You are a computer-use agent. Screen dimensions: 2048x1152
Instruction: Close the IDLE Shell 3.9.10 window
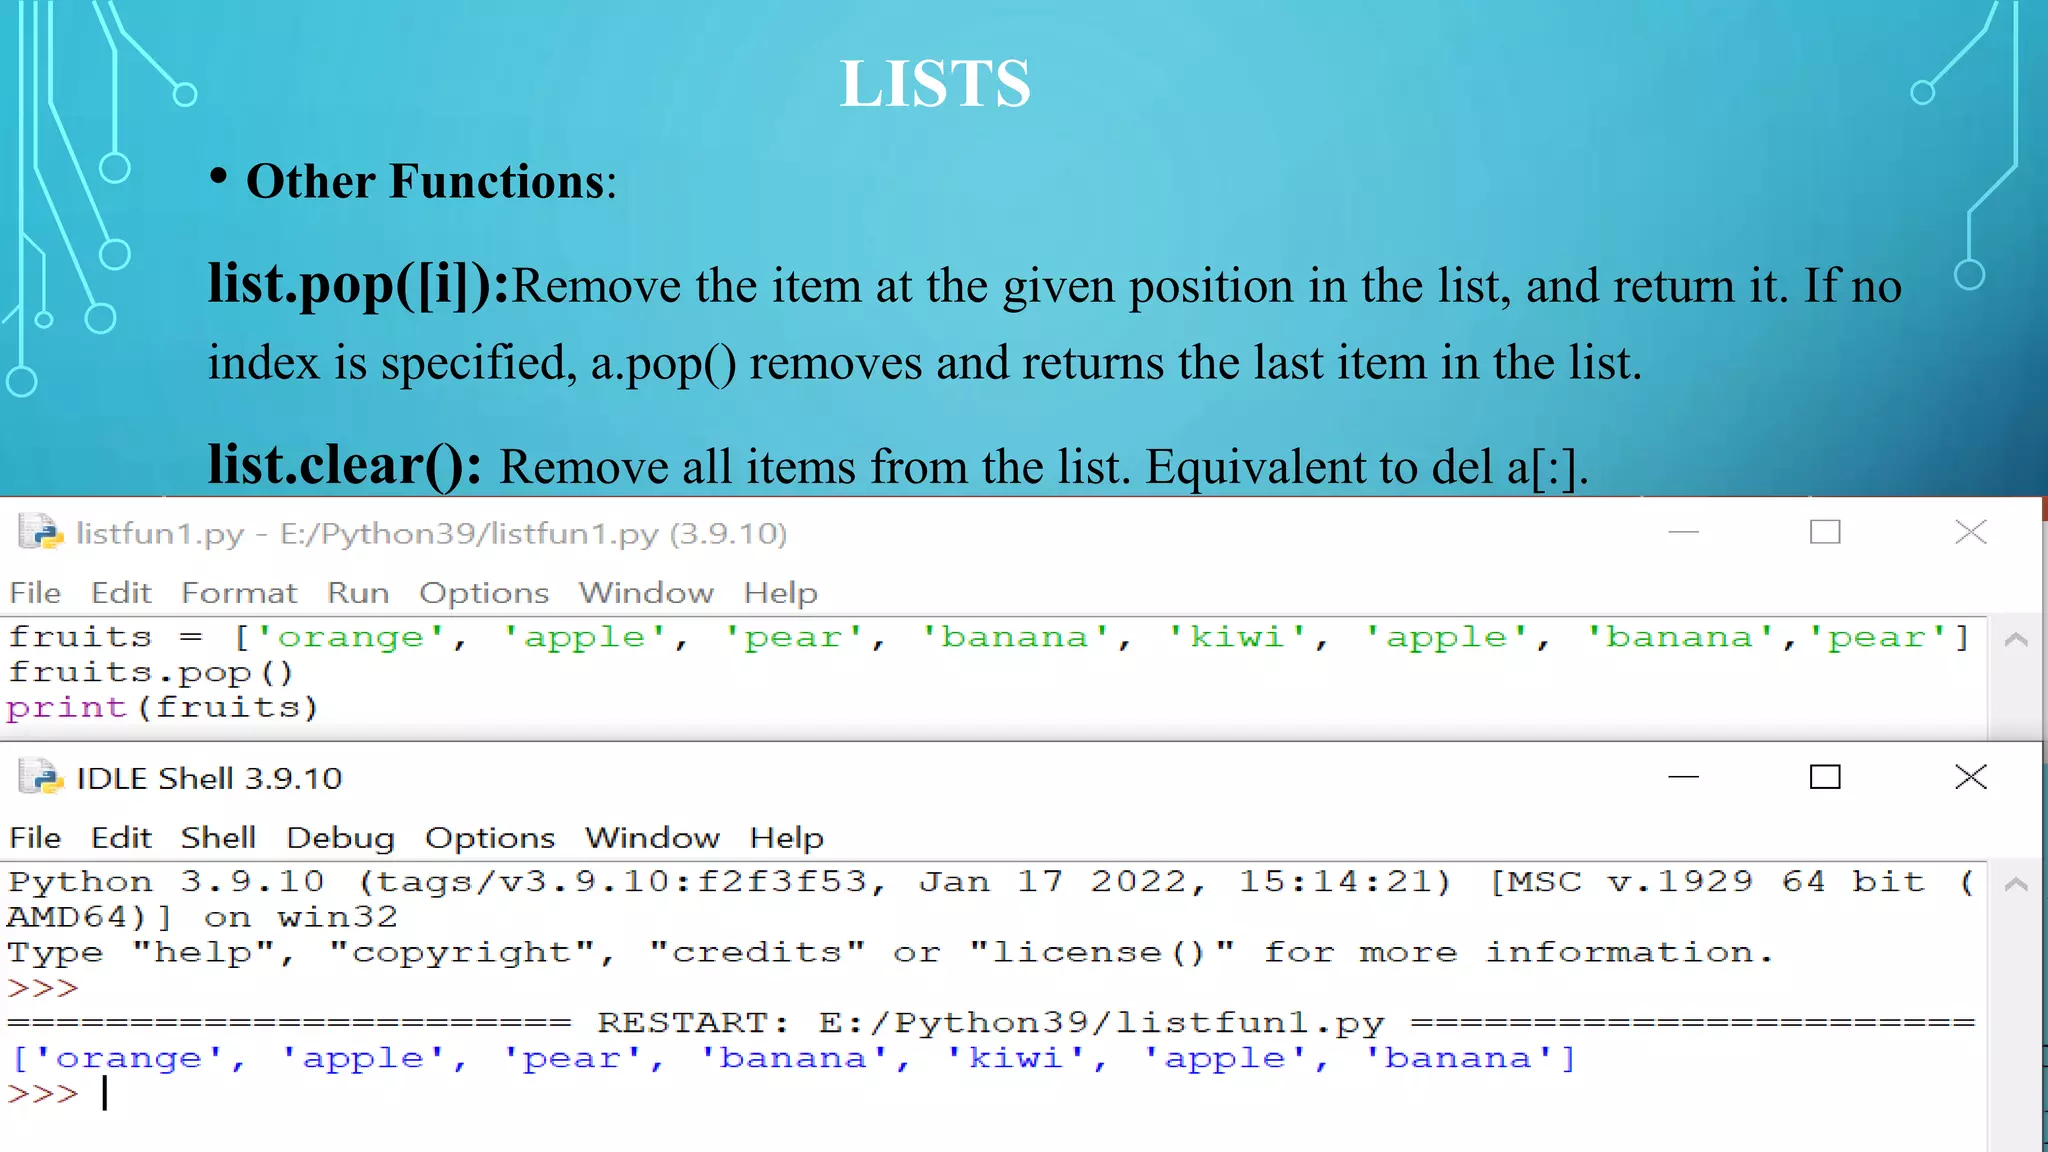[1971, 777]
